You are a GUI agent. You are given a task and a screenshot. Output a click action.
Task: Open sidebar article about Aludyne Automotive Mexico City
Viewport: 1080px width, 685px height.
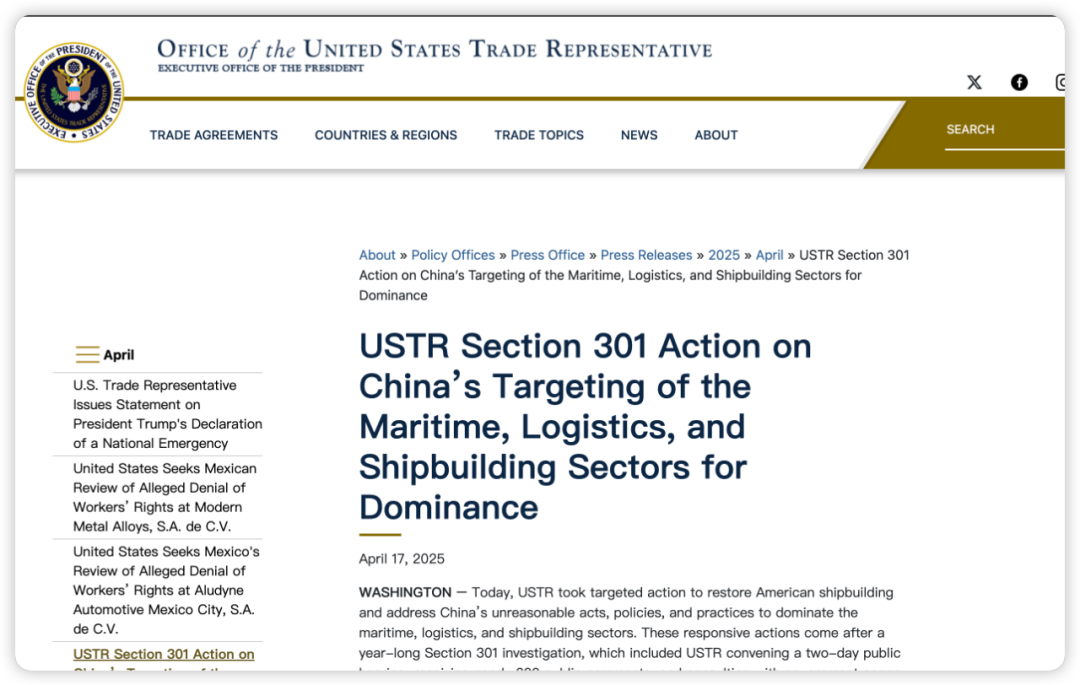[166, 590]
